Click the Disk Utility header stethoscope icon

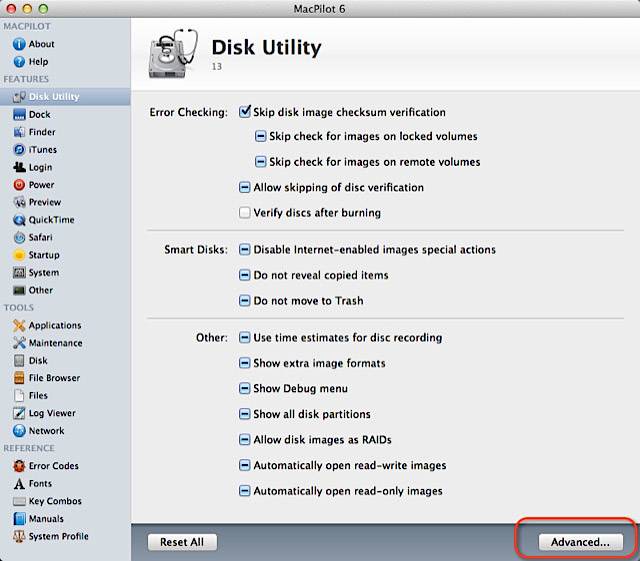click(x=173, y=53)
